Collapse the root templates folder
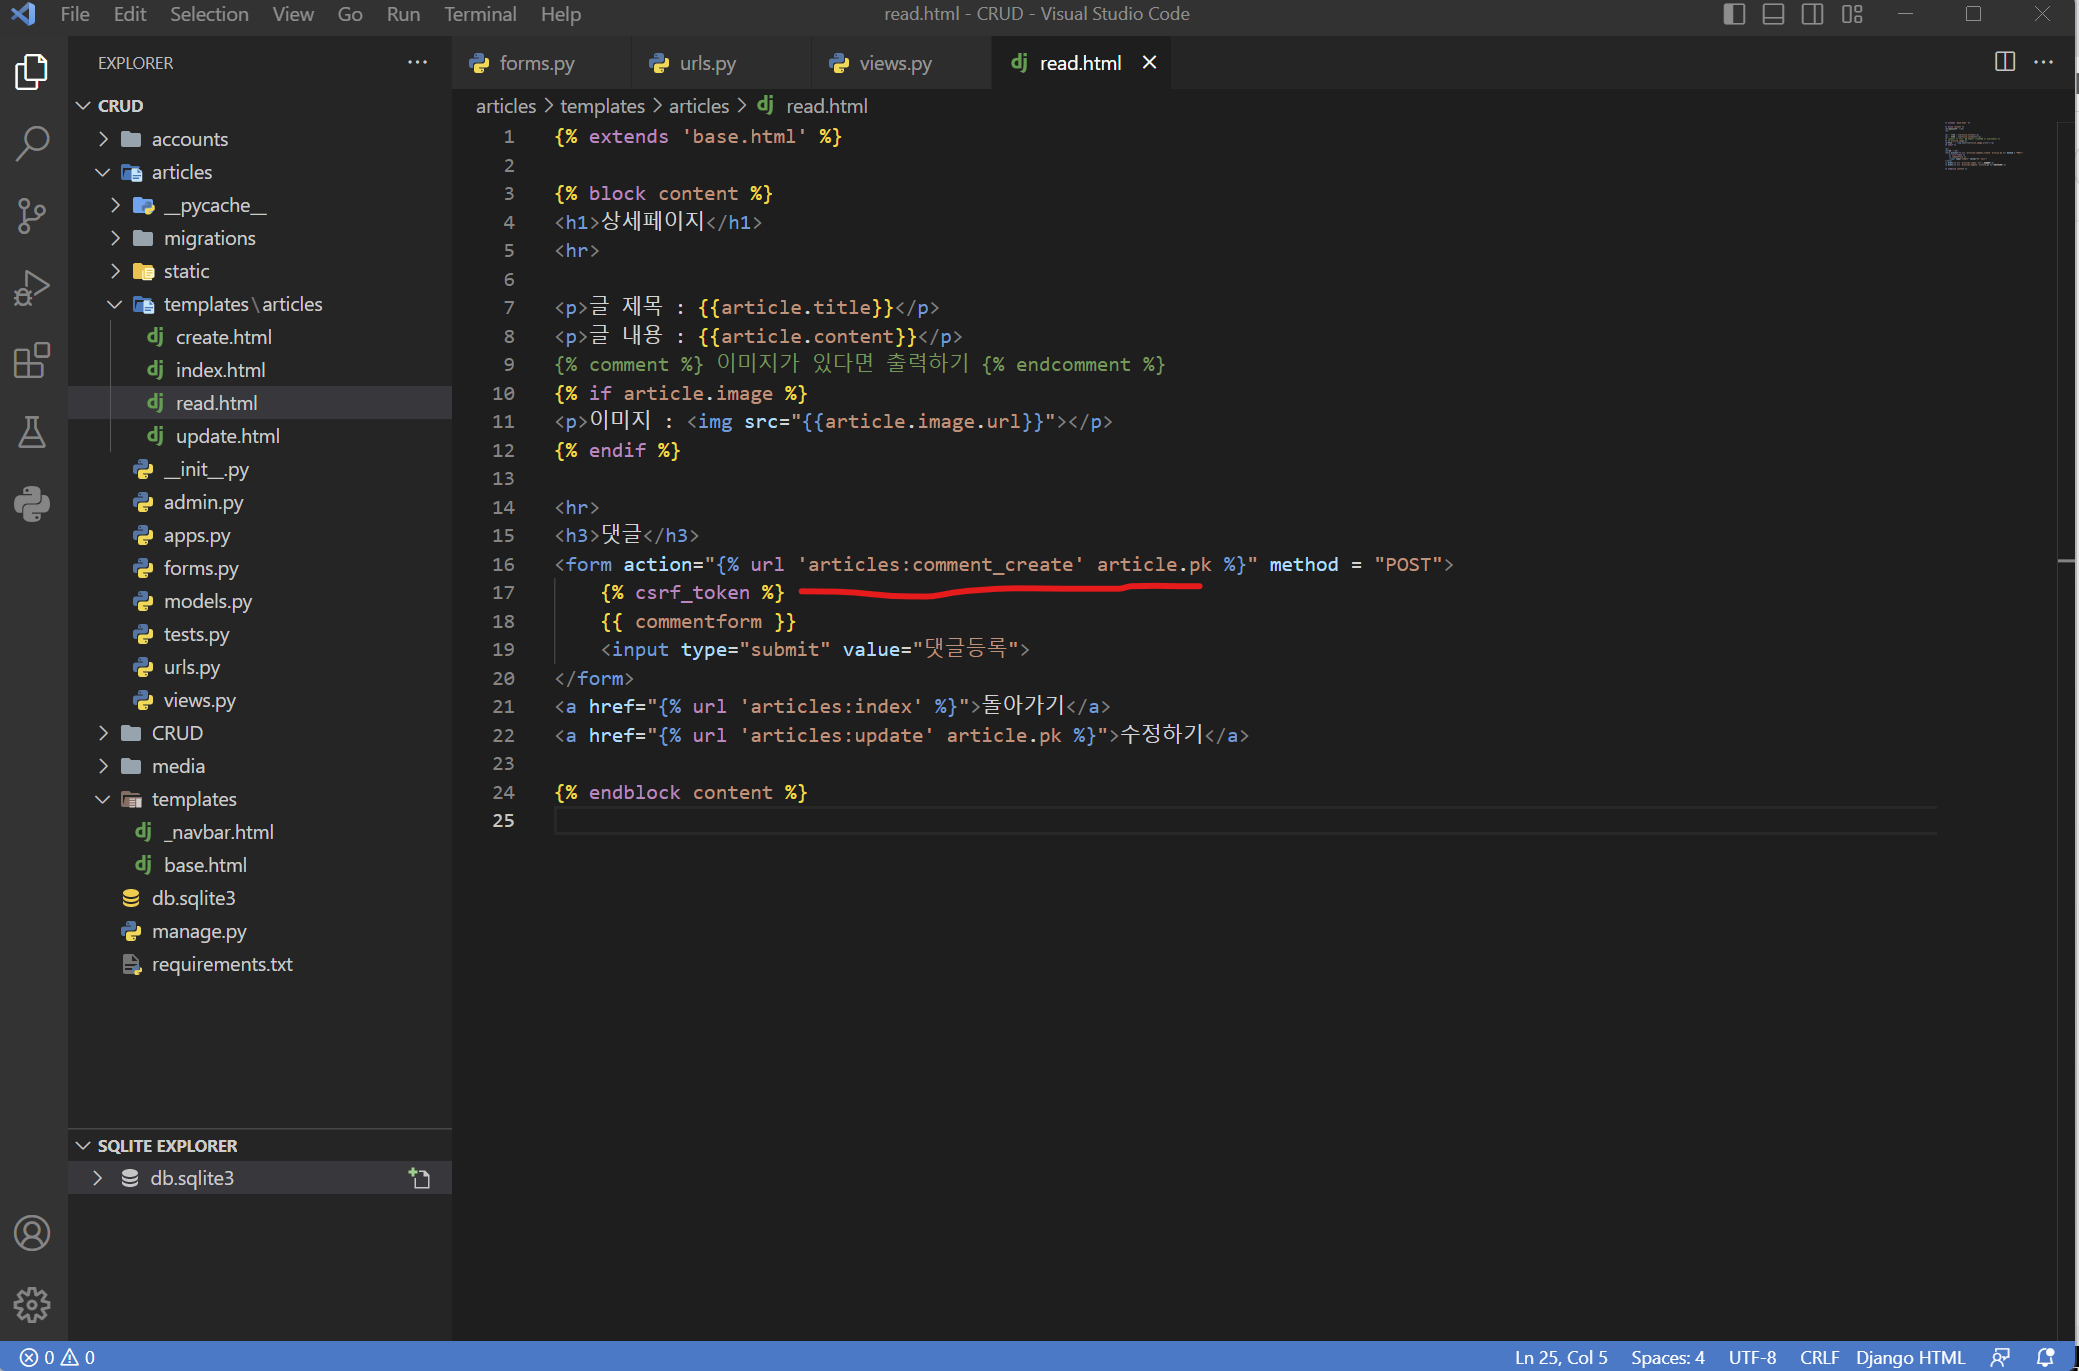2079x1371 pixels. (x=103, y=799)
